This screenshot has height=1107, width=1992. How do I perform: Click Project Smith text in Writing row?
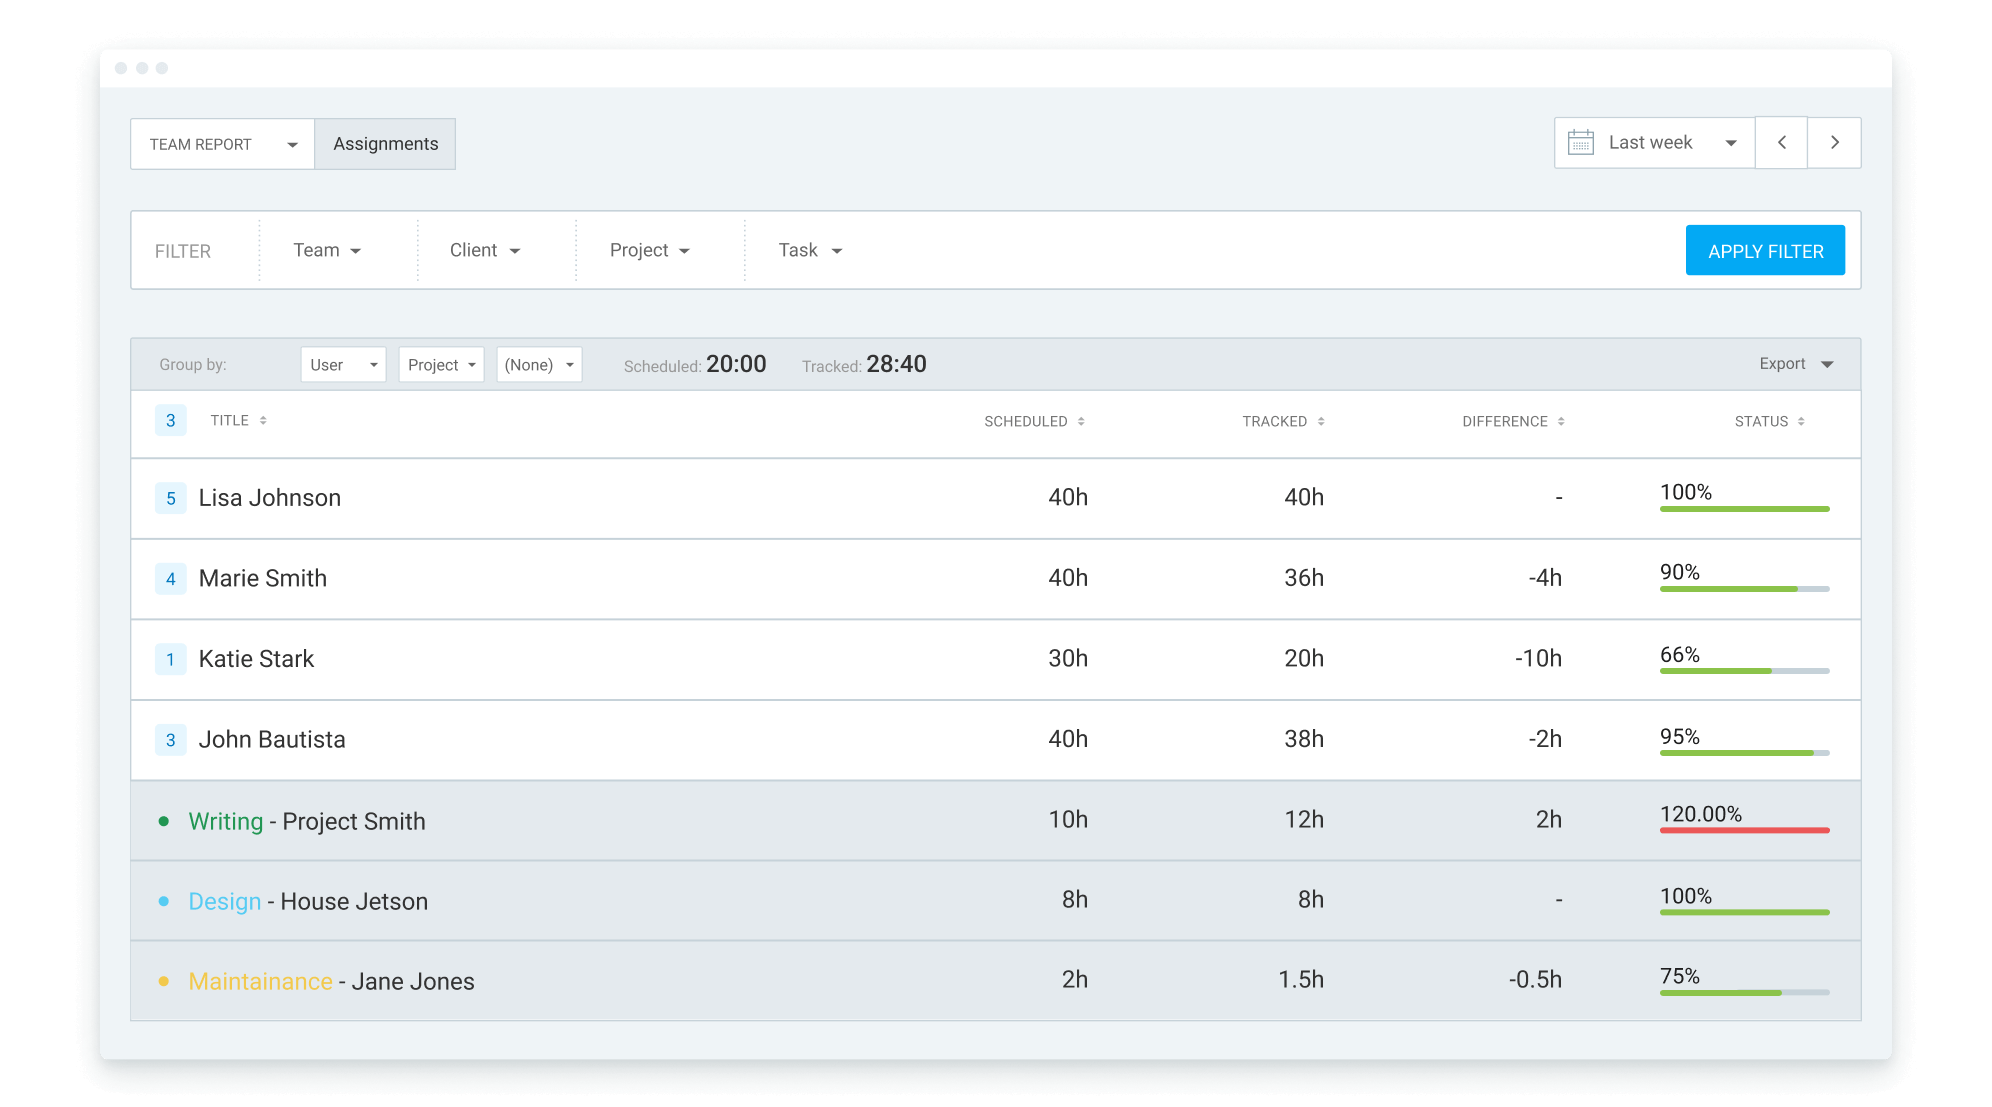354,821
